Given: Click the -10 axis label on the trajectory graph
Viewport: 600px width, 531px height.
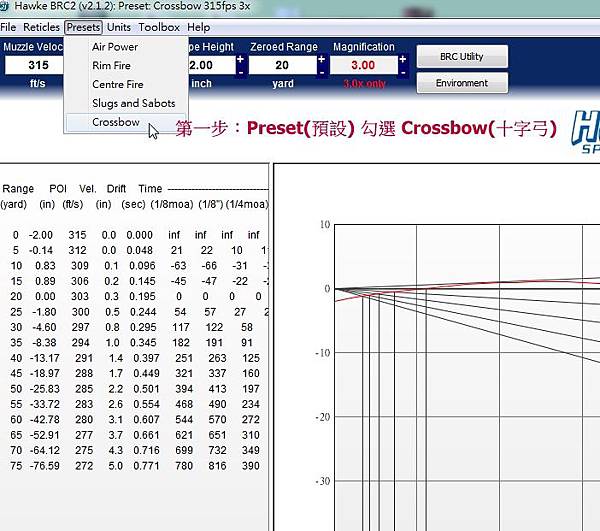Looking at the screenshot, I should pyautogui.click(x=322, y=353).
